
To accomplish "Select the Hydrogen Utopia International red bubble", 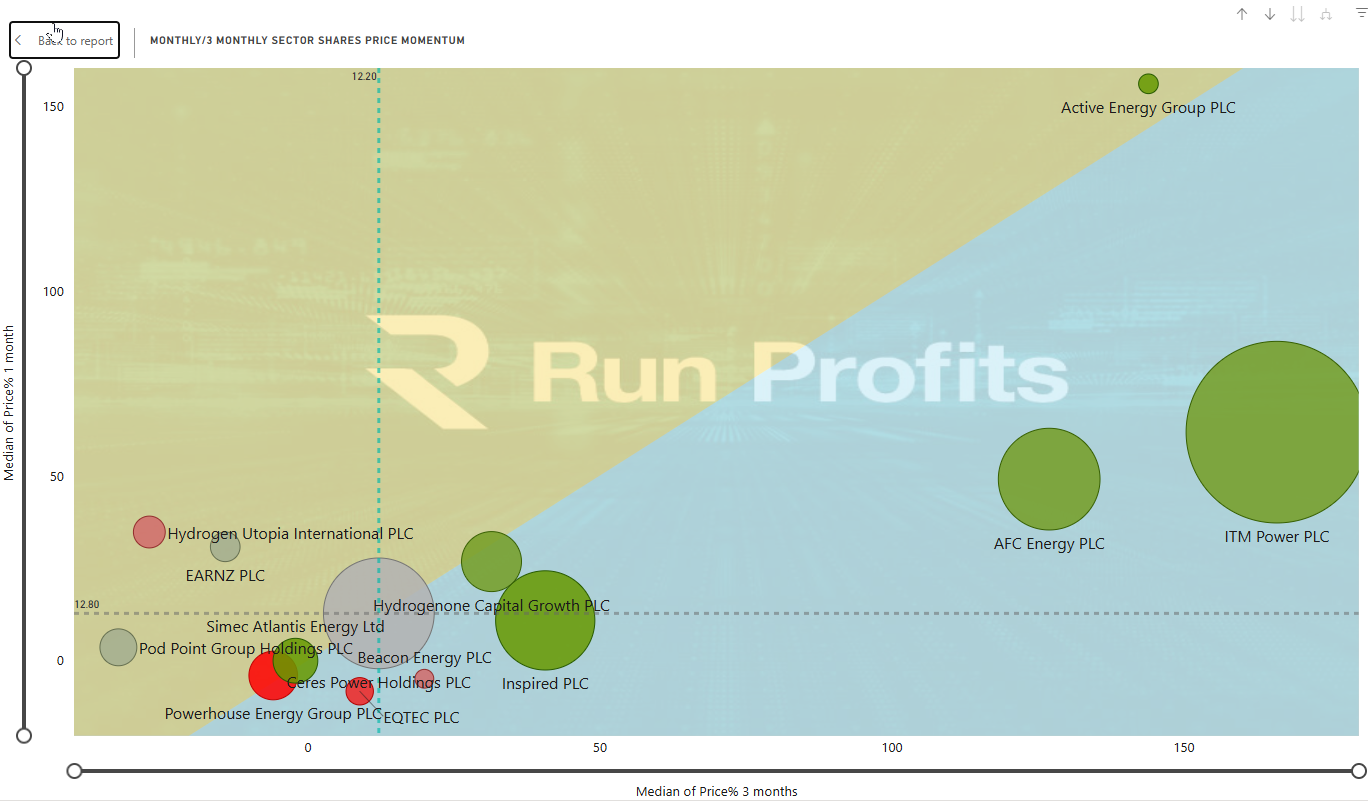I will [x=149, y=532].
